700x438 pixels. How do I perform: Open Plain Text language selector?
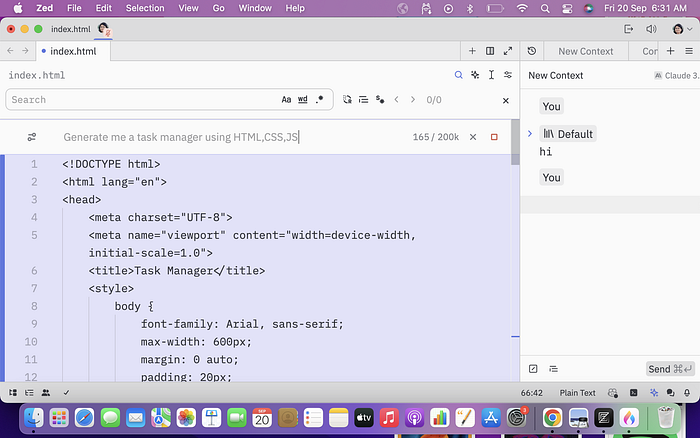click(x=577, y=393)
